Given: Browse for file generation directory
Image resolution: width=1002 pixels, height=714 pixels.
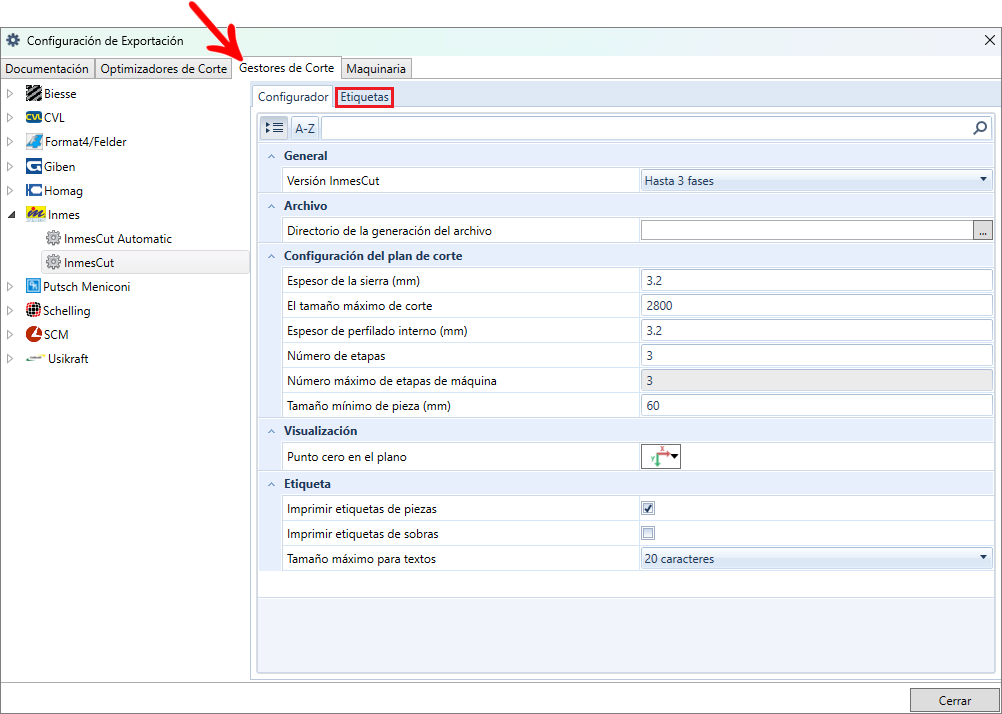Looking at the screenshot, I should [x=983, y=231].
